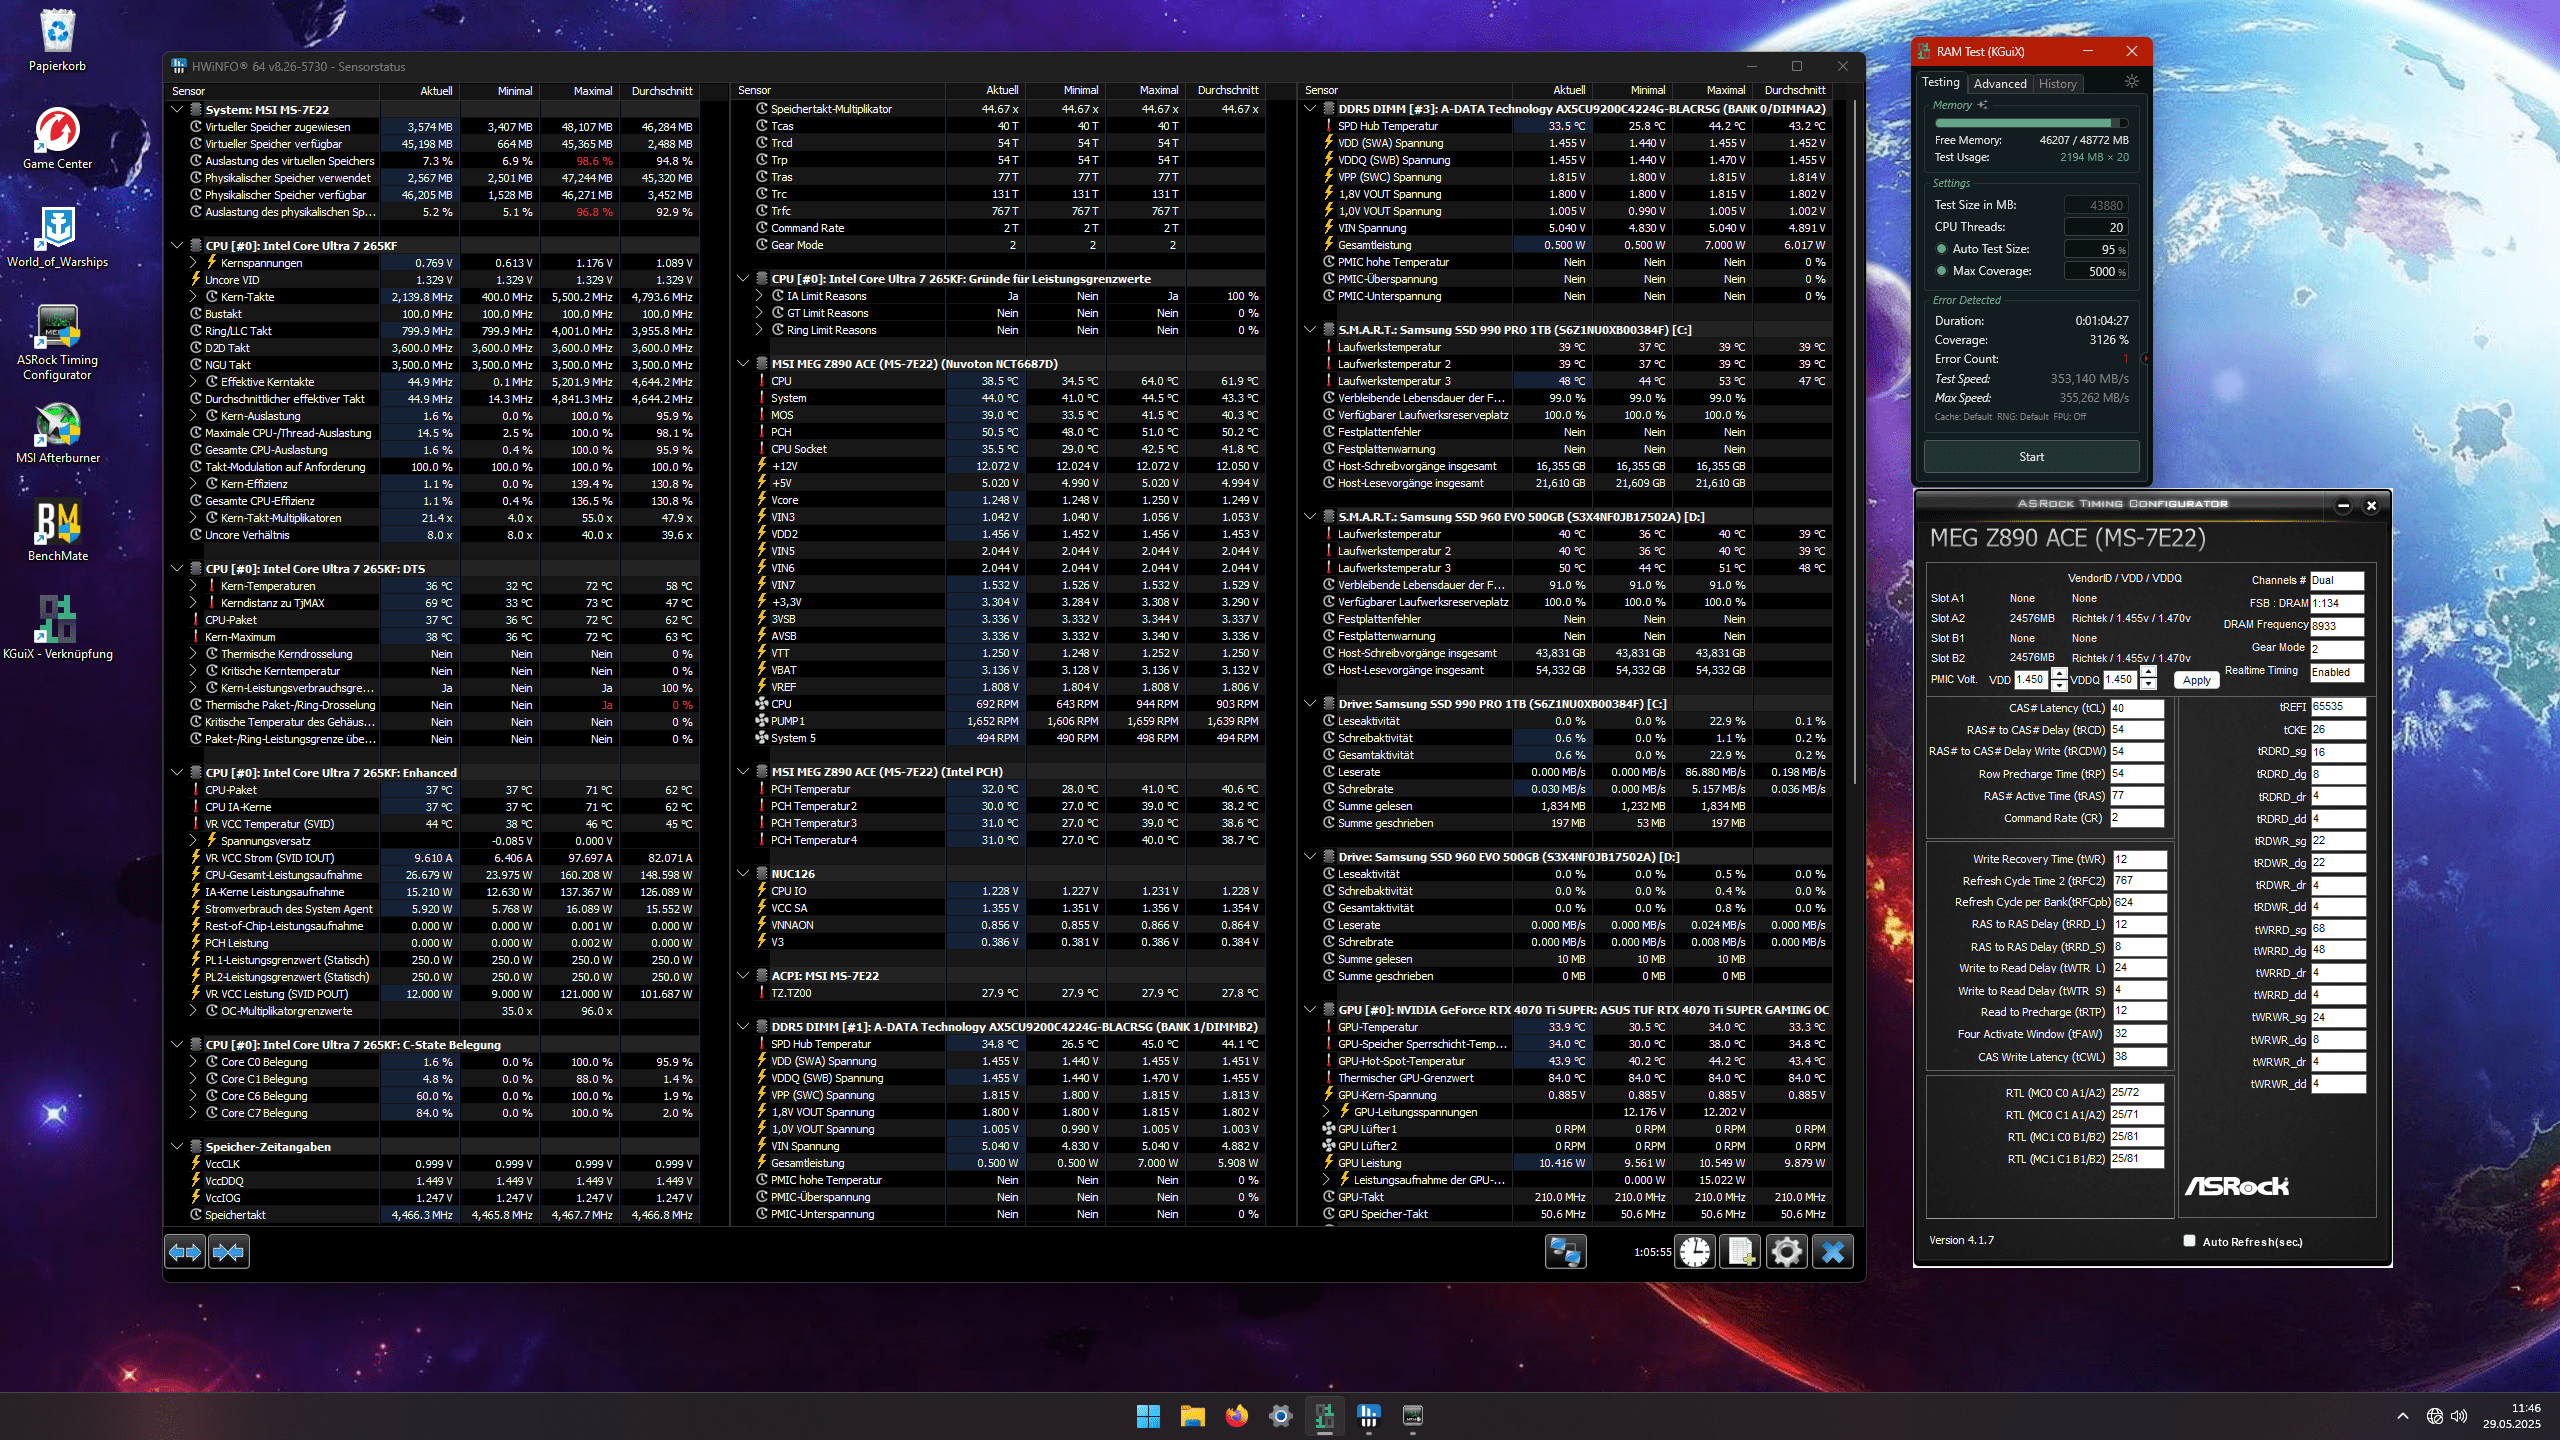
Task: Click the save report log icon
Action: [x=1740, y=1252]
